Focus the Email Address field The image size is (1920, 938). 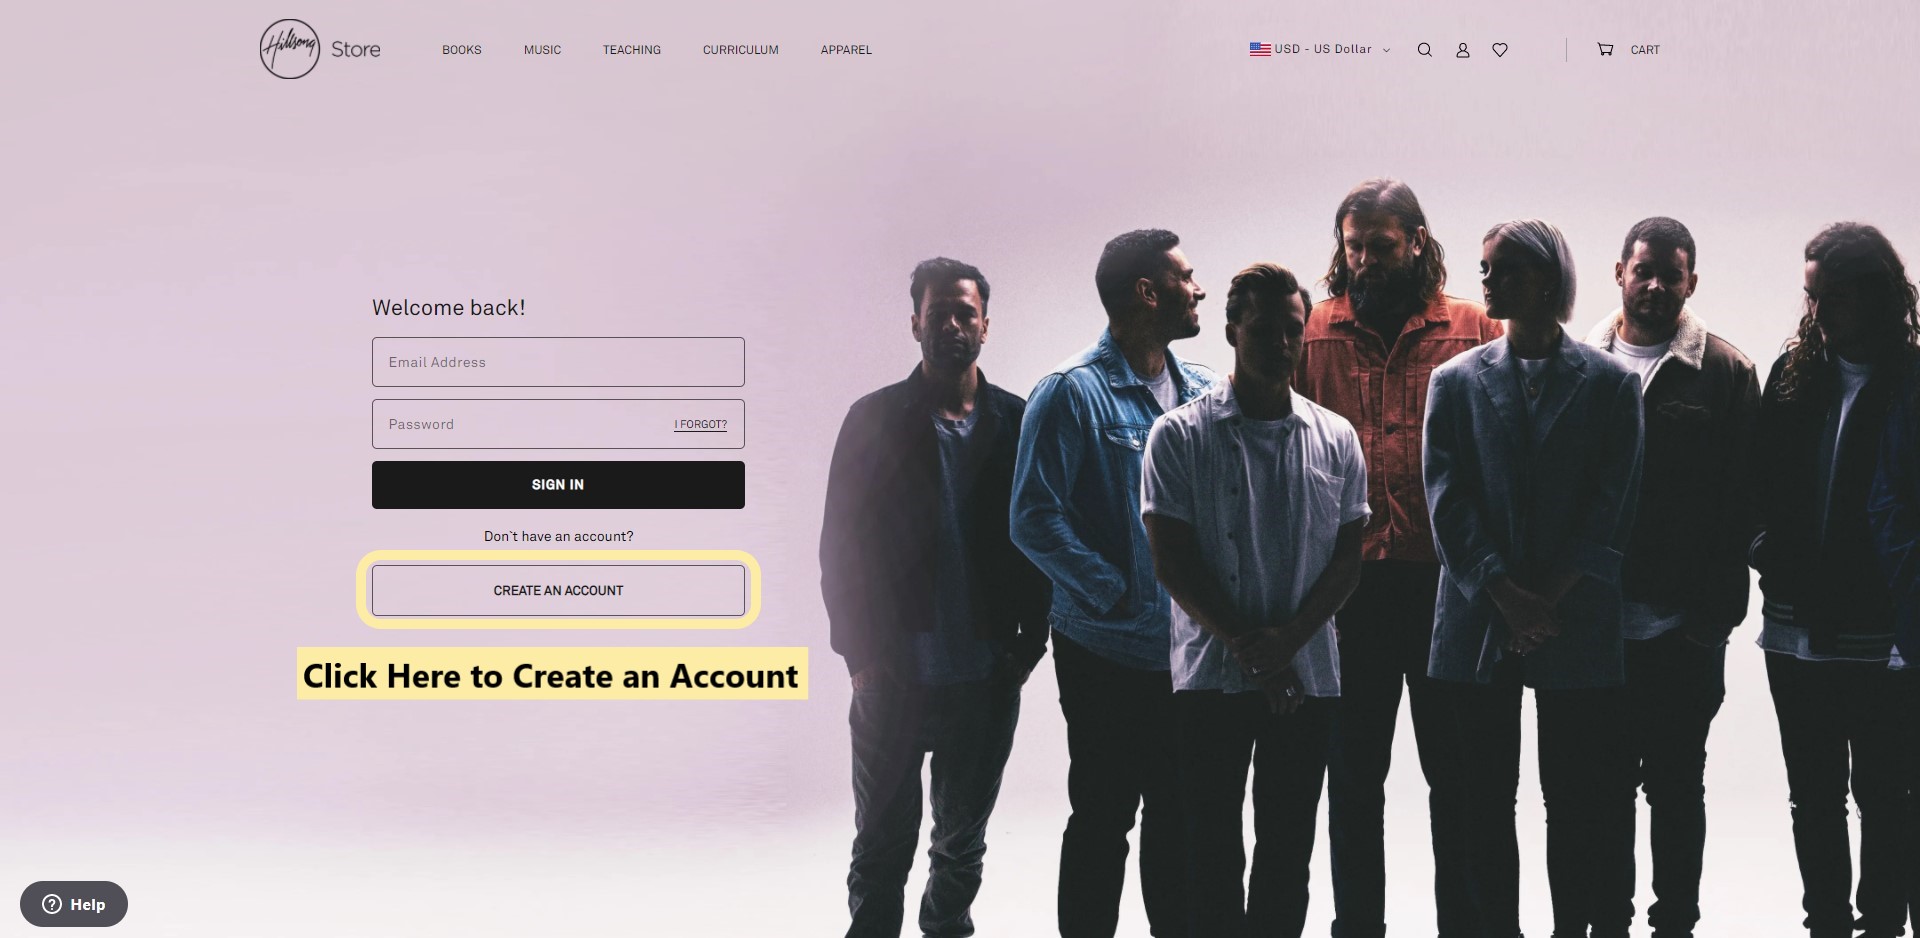[558, 362]
